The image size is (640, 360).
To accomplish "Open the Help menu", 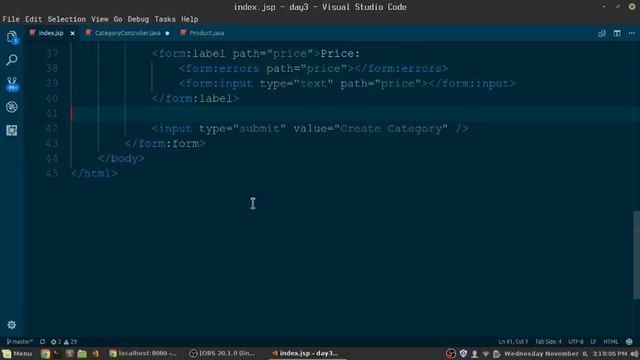I will pos(190,19).
